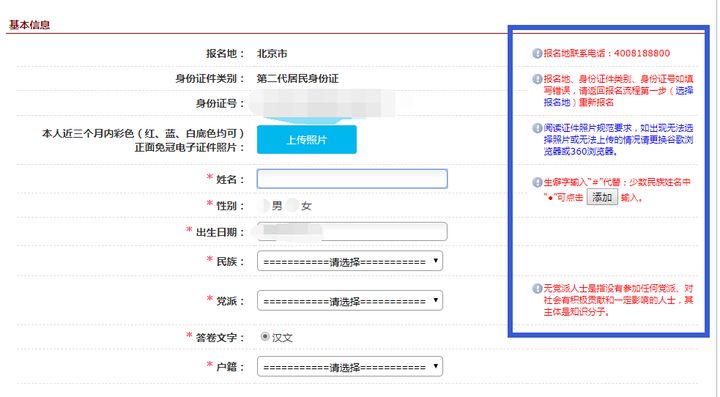
Task: Click the 无党派人士 explanation text
Action: pos(618,300)
